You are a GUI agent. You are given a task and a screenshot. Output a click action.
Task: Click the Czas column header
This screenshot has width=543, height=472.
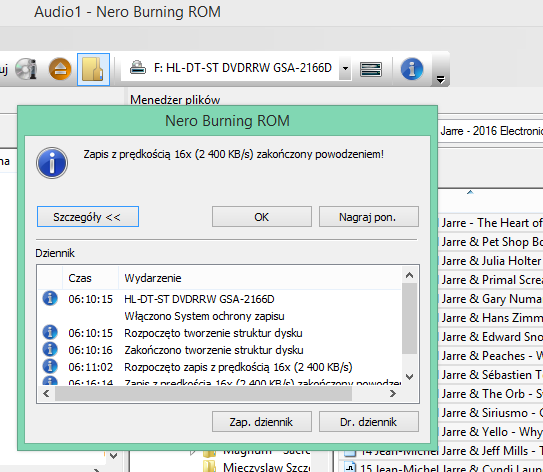tap(90, 278)
